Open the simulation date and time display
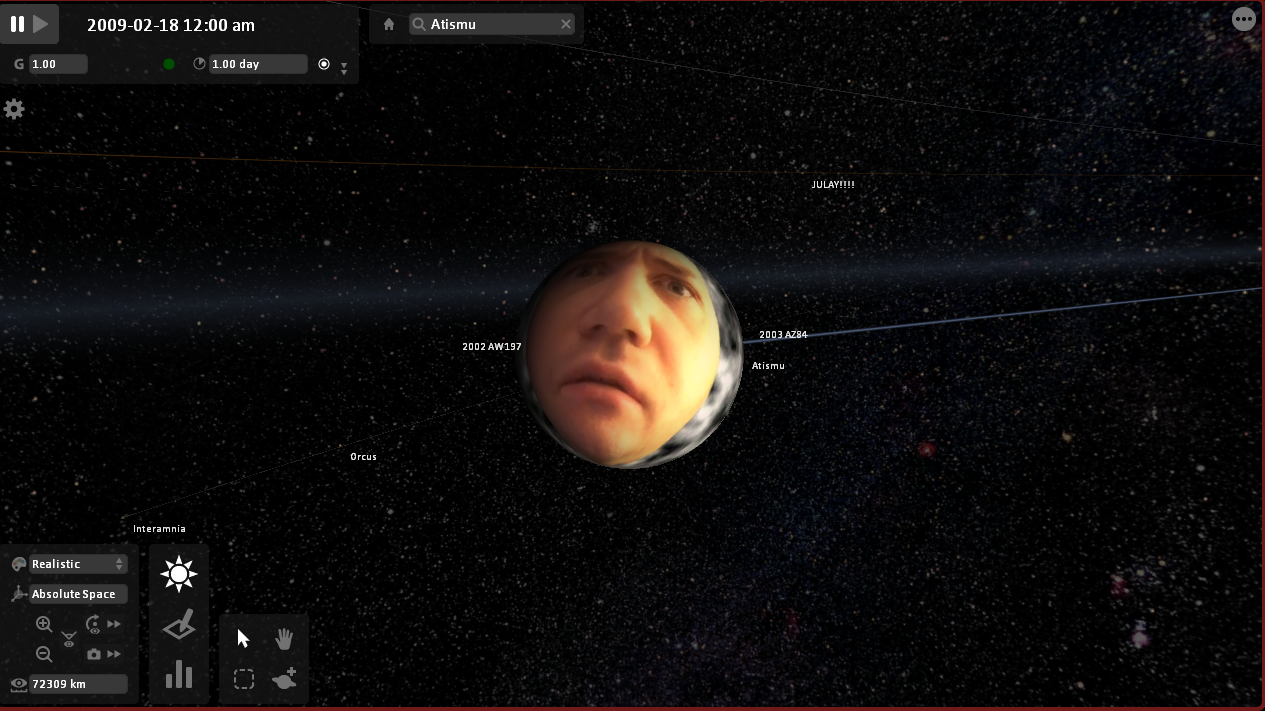The image size is (1265, 711). [x=171, y=25]
